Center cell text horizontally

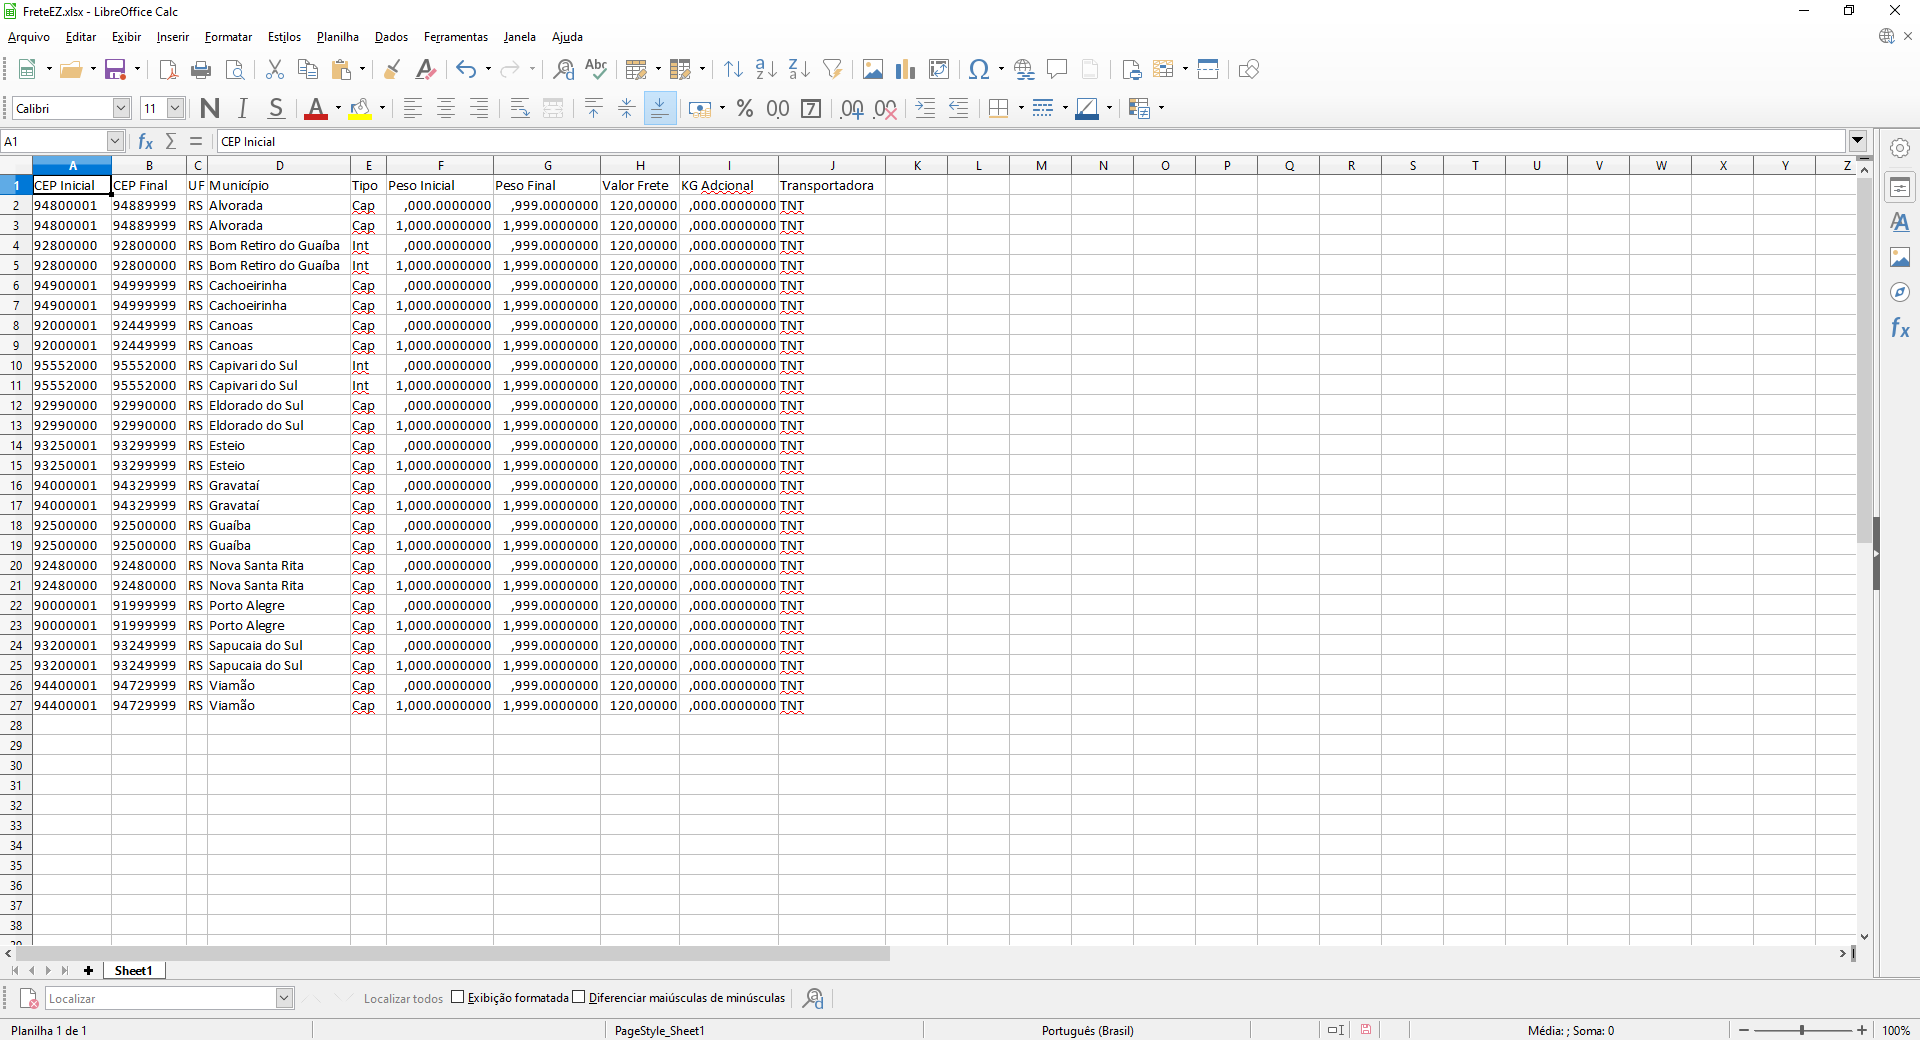446,108
